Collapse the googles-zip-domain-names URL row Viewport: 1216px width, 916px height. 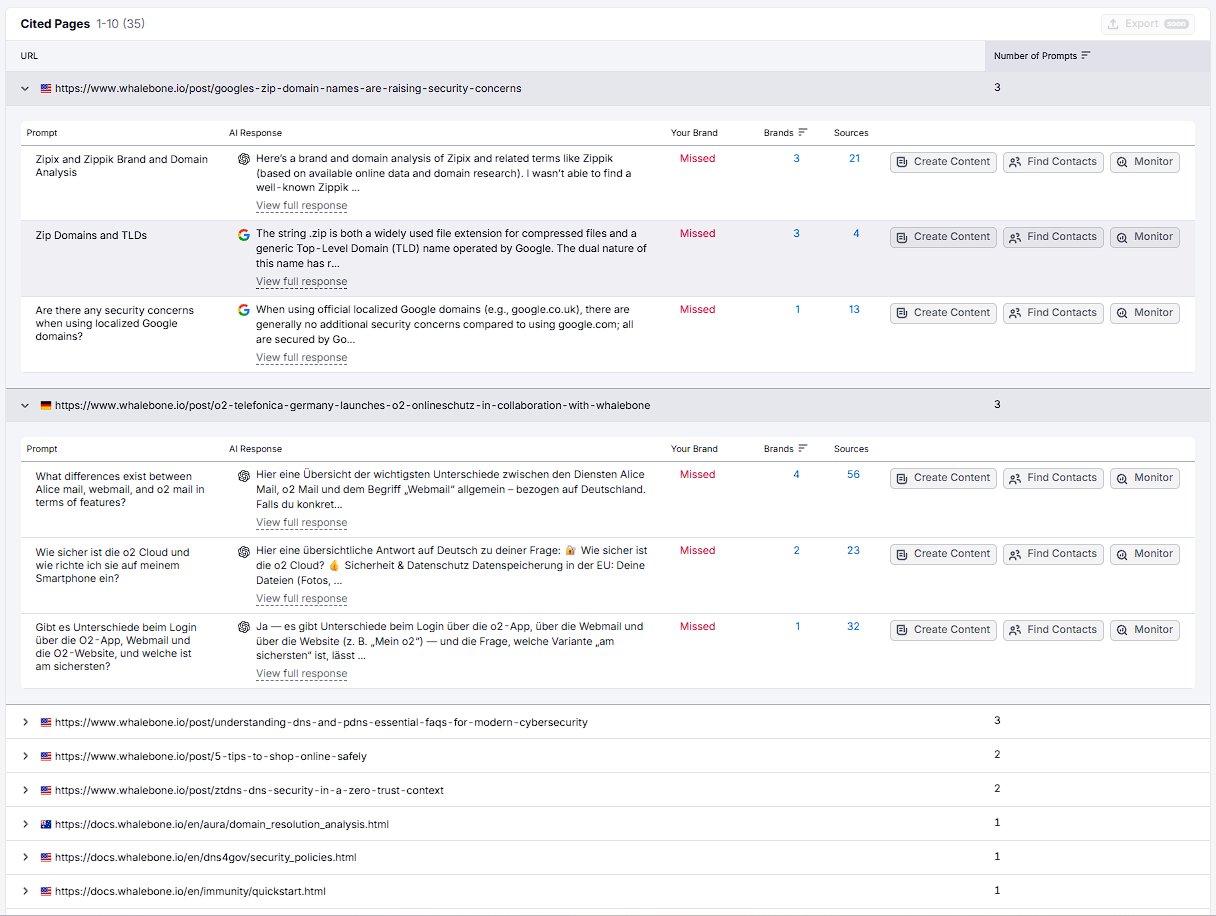pos(25,88)
